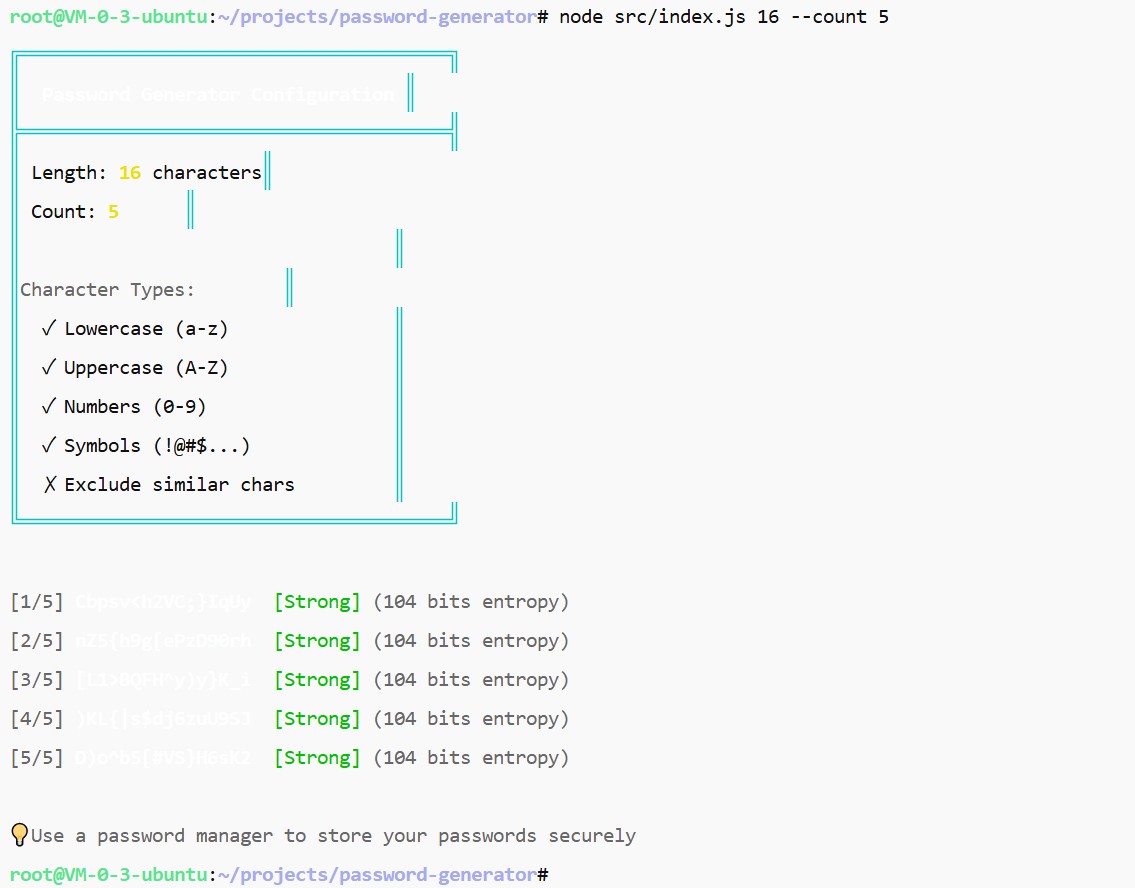Click the [Strong] label on row 2/5
1135x888 pixels.
click(317, 641)
